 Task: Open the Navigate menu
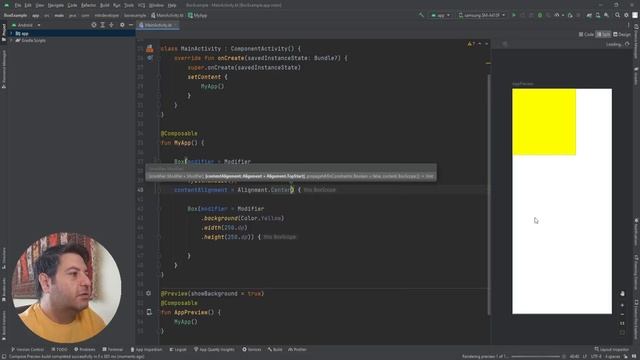point(56,5)
